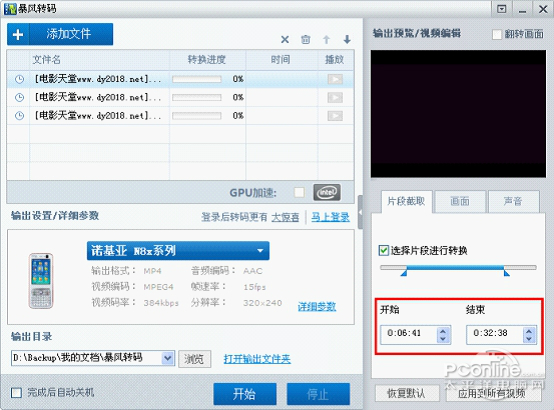Image resolution: width=554 pixels, height=410 pixels.
Task: Click clock icon of third file row
Action: click(19, 116)
